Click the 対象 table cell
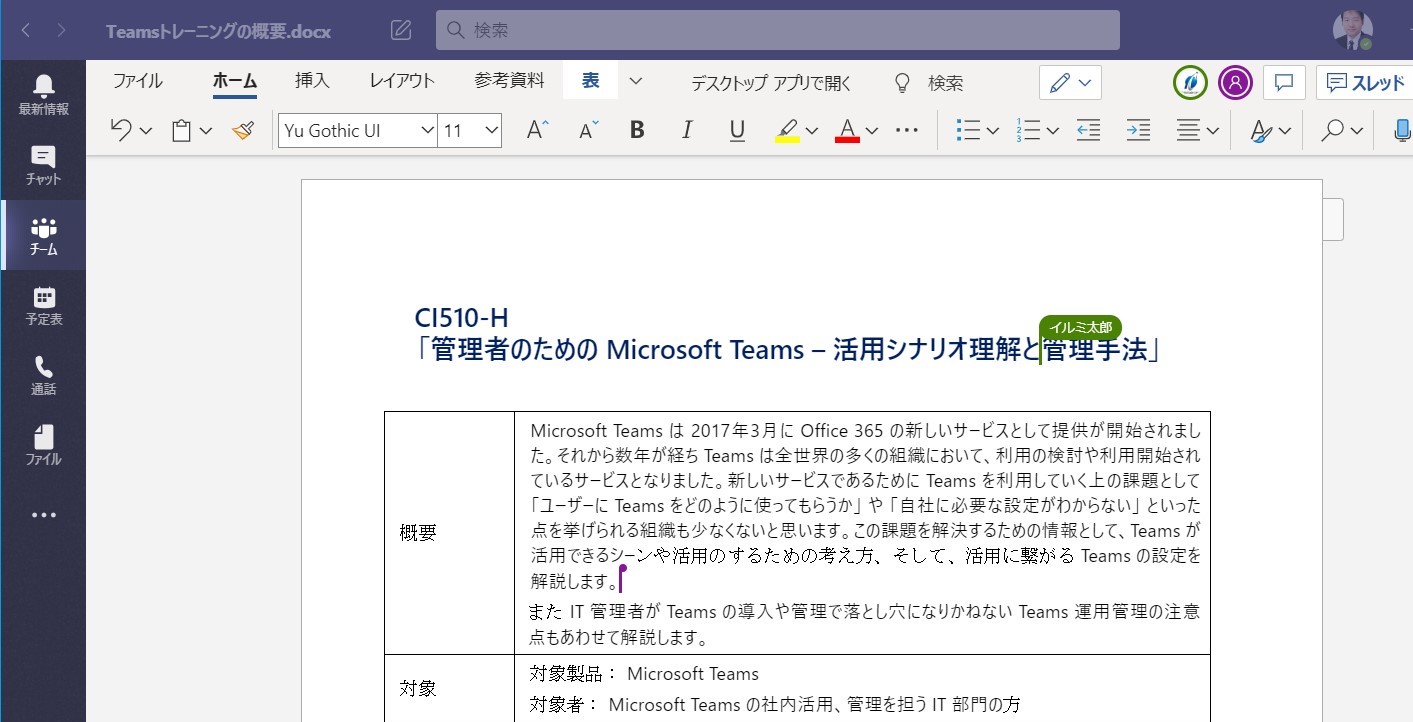Image resolution: width=1413 pixels, height=722 pixels. point(449,688)
